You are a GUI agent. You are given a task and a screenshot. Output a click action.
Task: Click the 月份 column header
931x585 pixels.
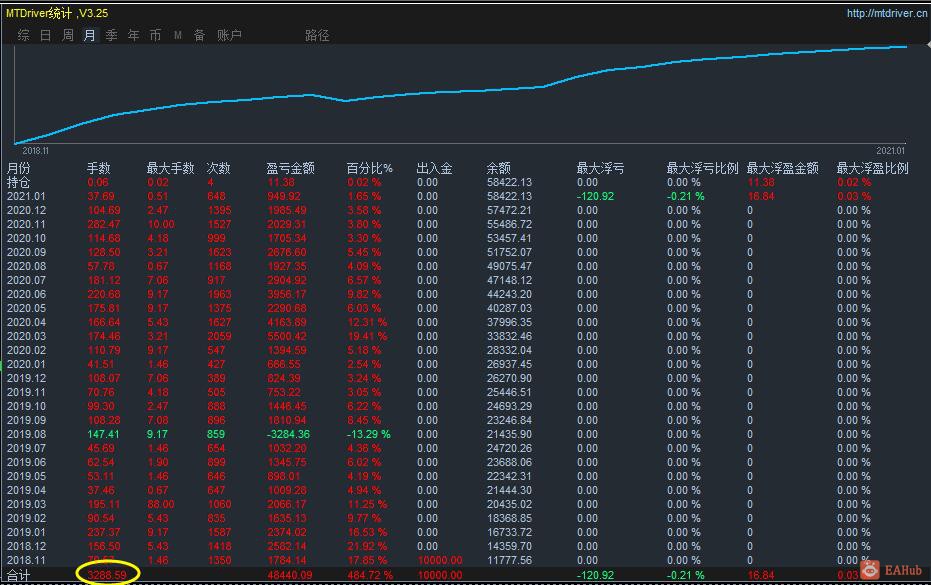(x=18, y=168)
